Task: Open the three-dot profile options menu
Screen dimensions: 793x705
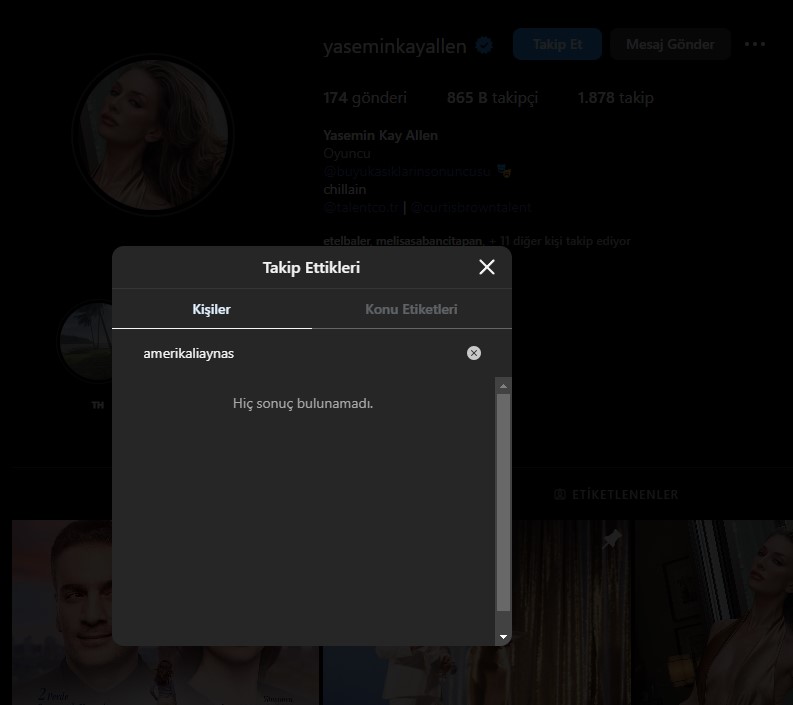Action: [755, 45]
